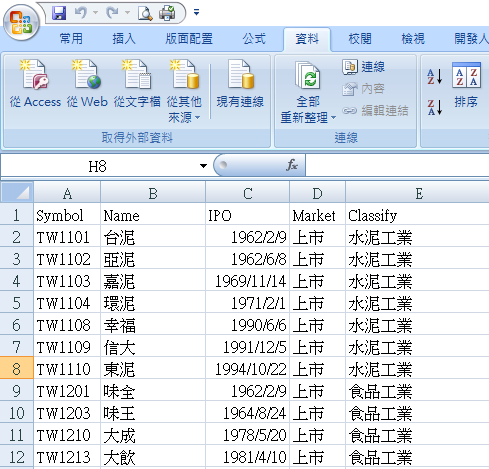Click the fx insert function button

(292, 165)
